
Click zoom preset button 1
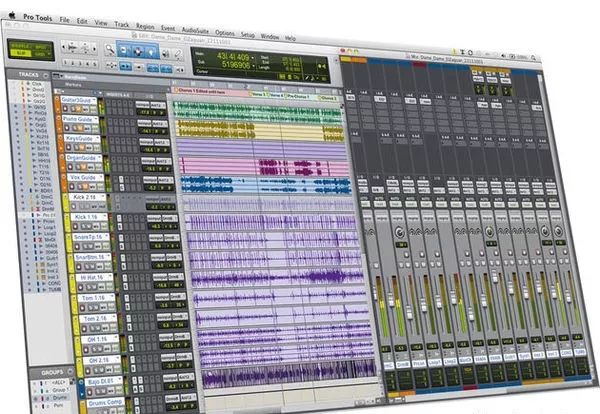[65, 62]
